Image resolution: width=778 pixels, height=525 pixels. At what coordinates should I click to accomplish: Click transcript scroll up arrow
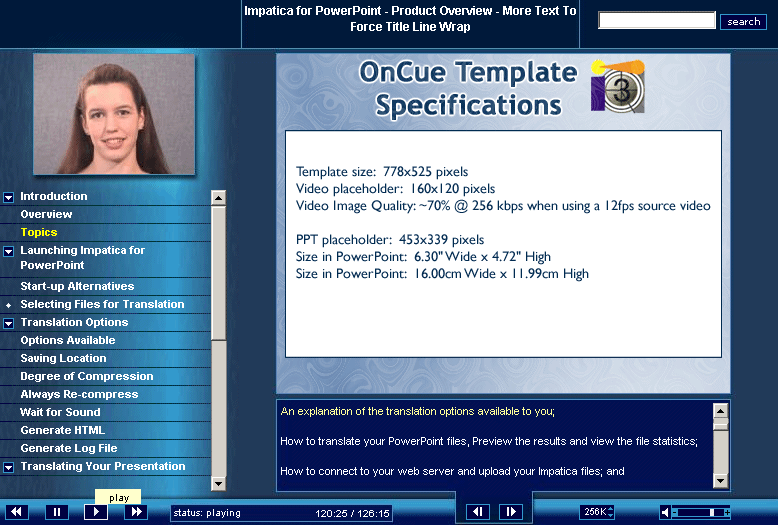[720, 411]
